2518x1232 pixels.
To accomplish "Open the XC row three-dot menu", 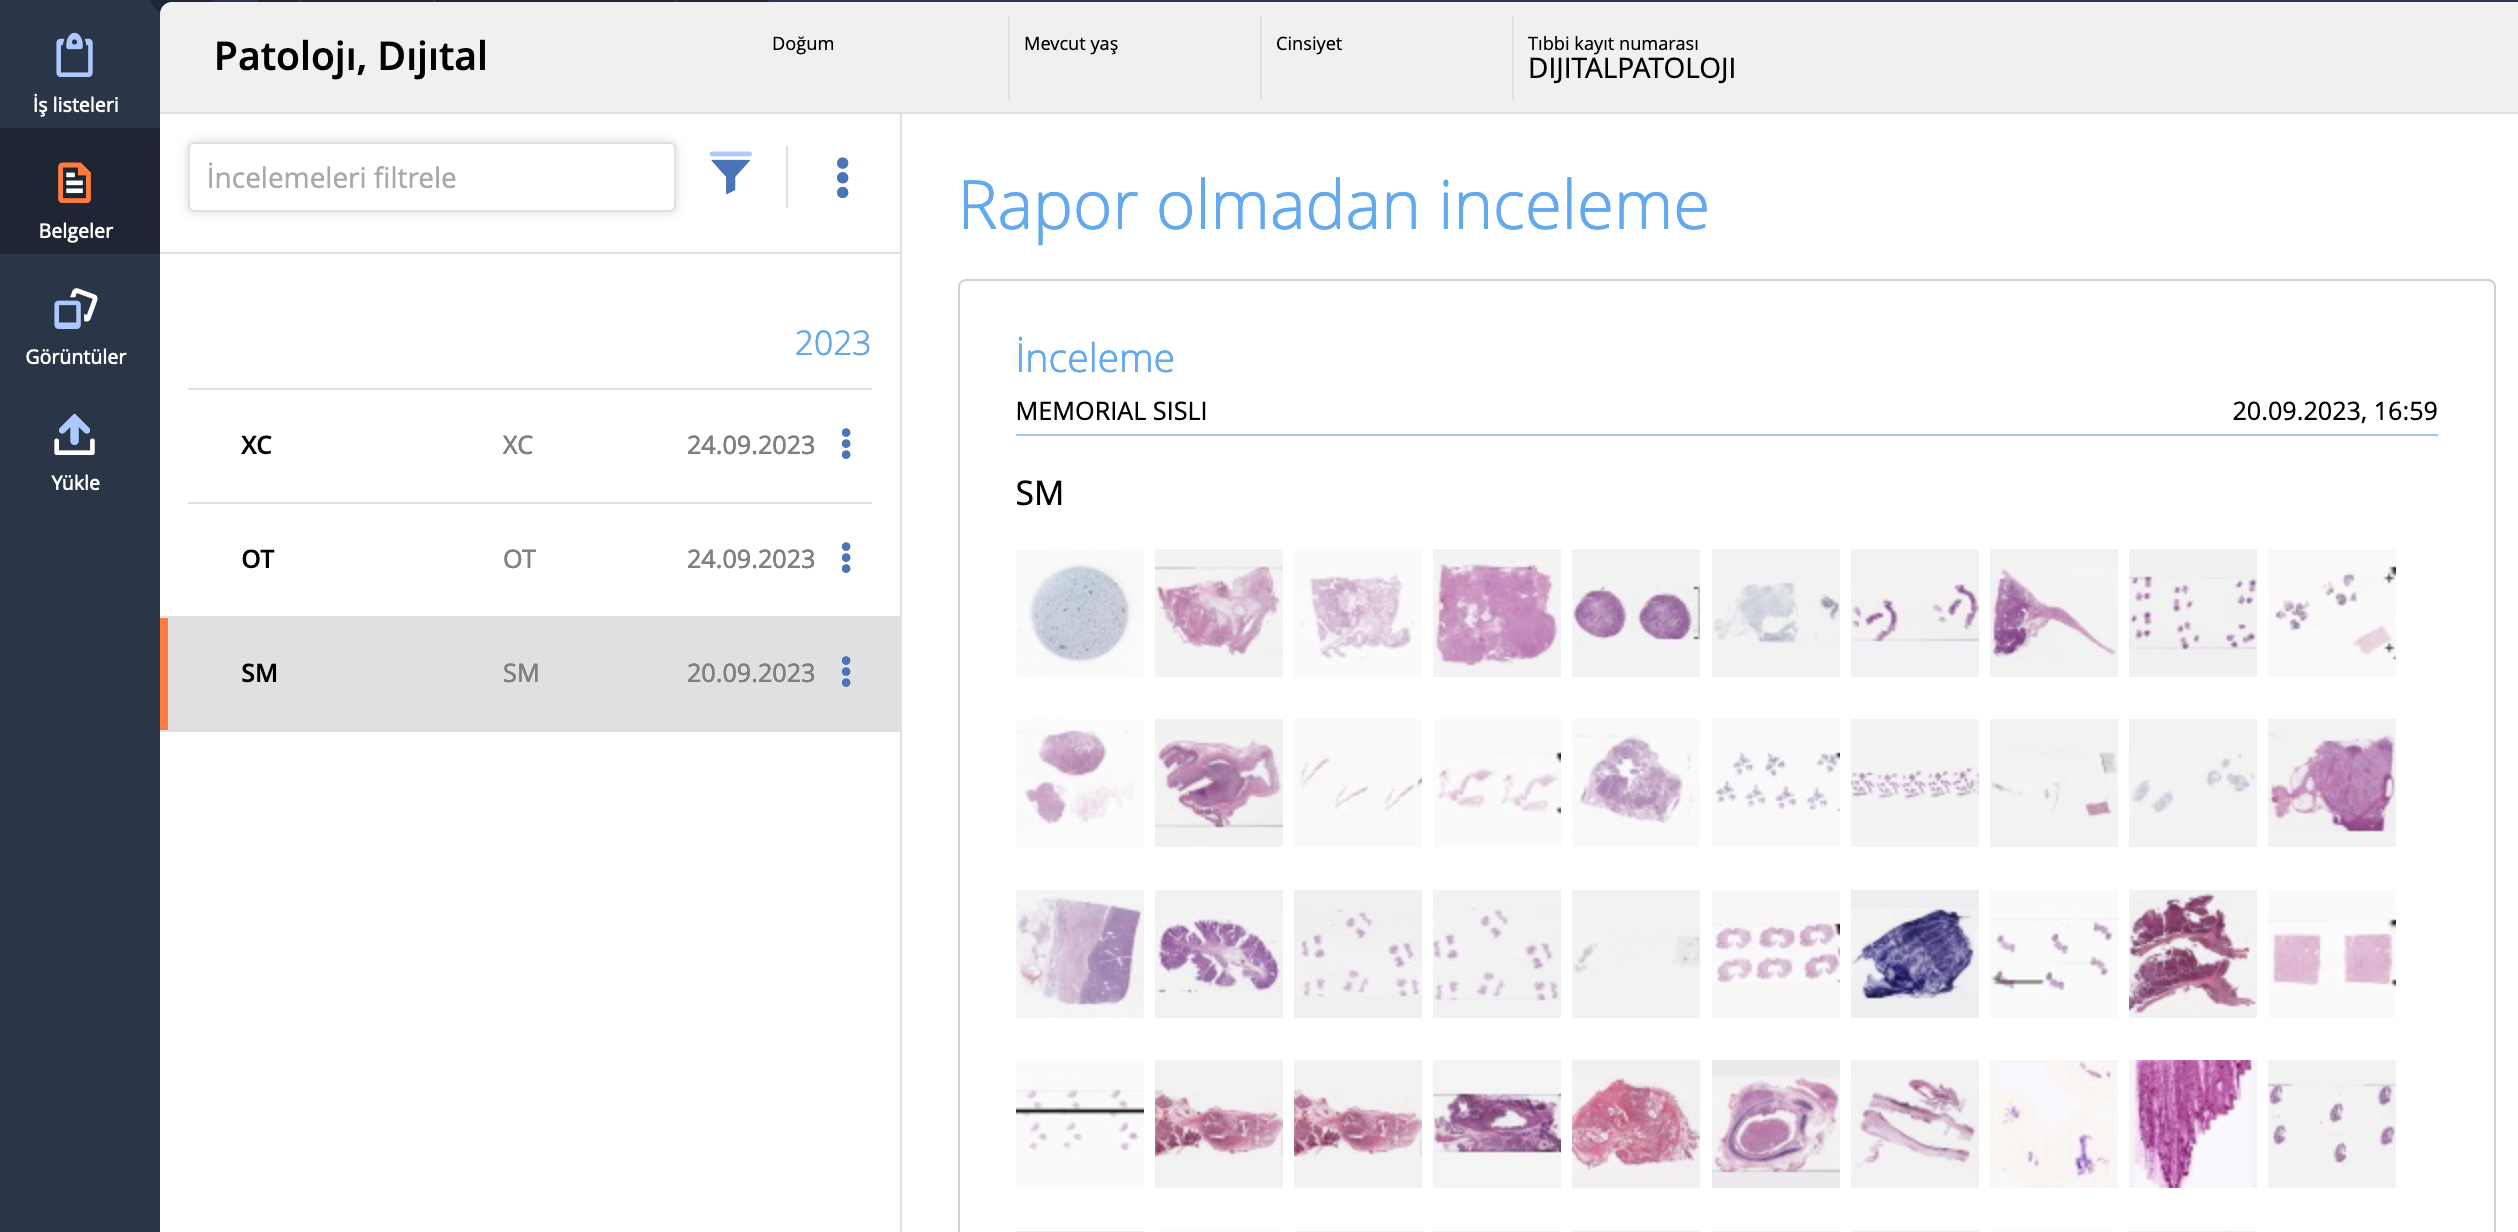I will coord(846,444).
